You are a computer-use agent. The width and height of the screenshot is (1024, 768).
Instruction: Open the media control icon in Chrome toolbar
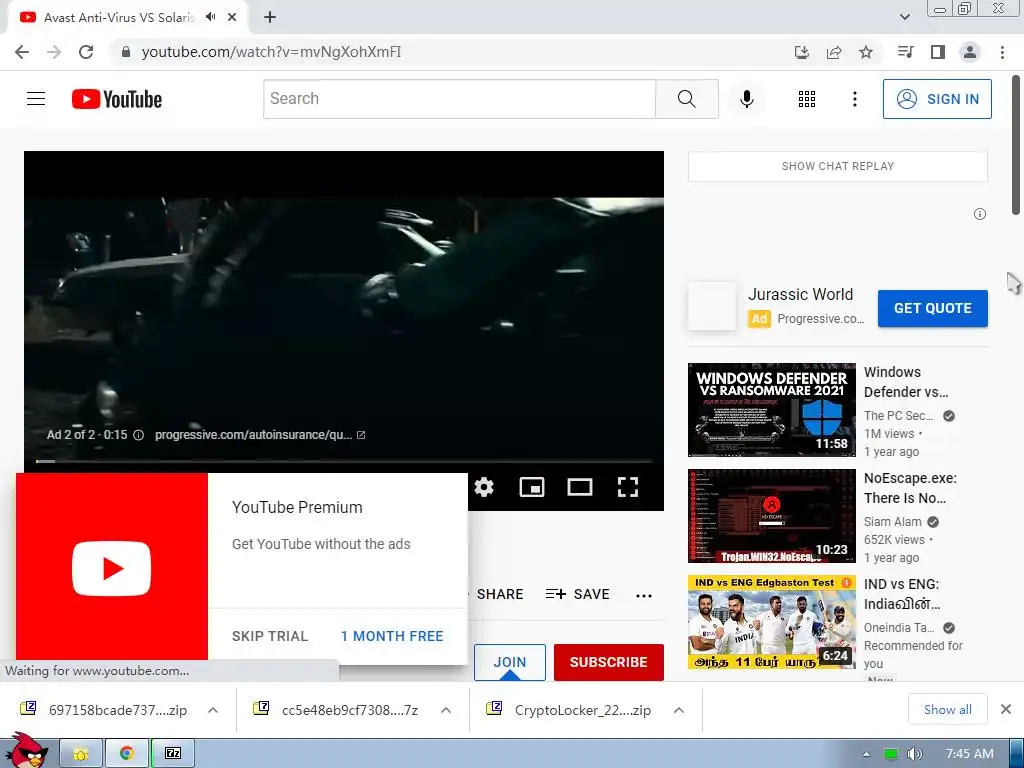tap(905, 52)
